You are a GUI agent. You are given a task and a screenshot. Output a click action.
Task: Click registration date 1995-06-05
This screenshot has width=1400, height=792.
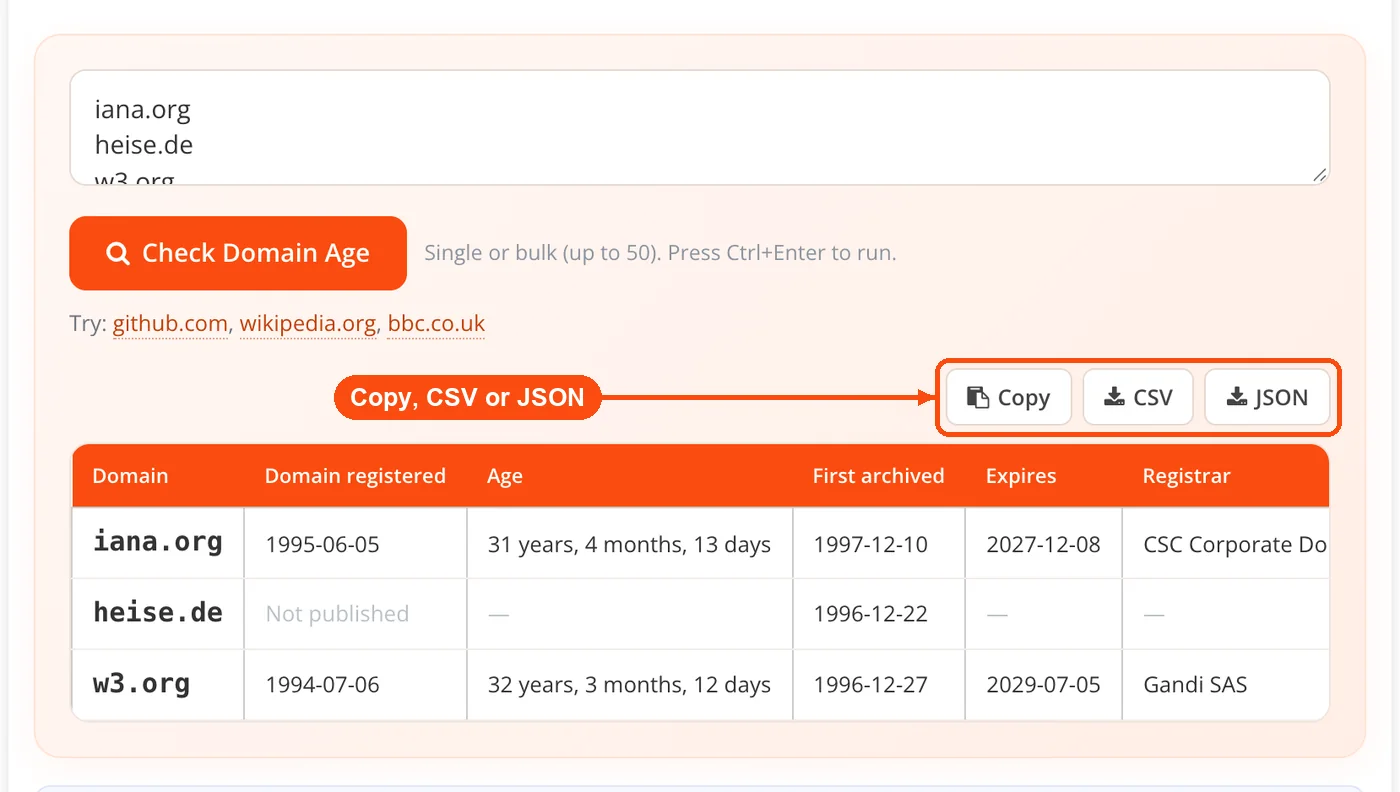click(322, 545)
